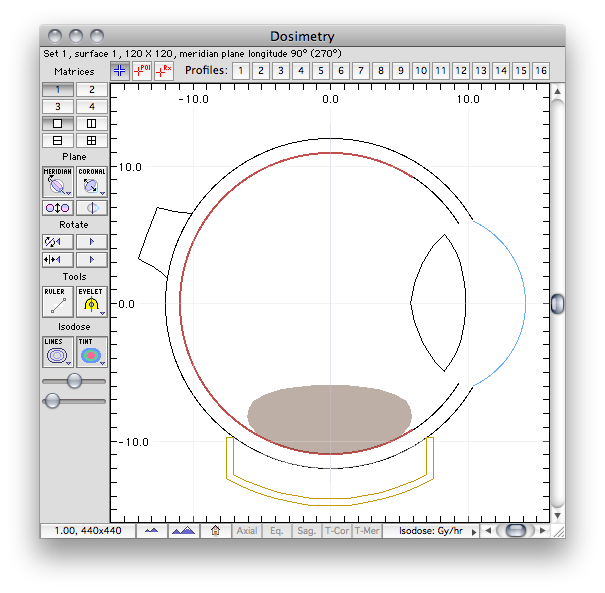This screenshot has width=605, height=593.
Task: Click the home icon in status bar
Action: click(x=215, y=531)
